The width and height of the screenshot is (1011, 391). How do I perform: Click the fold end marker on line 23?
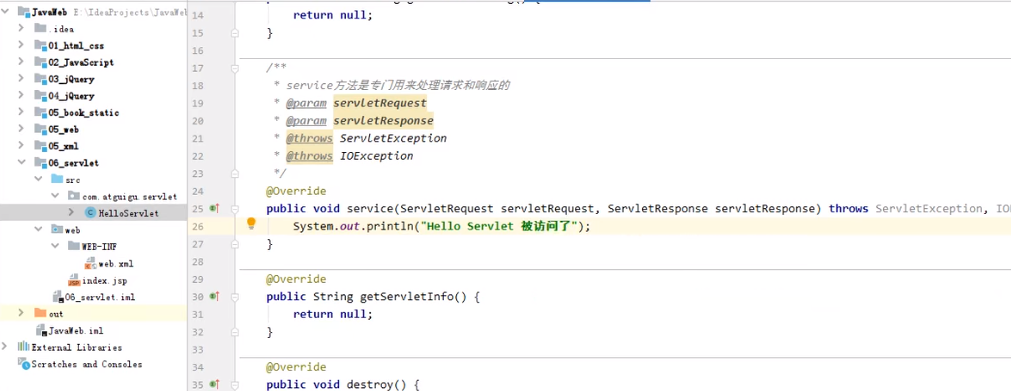coord(235,174)
